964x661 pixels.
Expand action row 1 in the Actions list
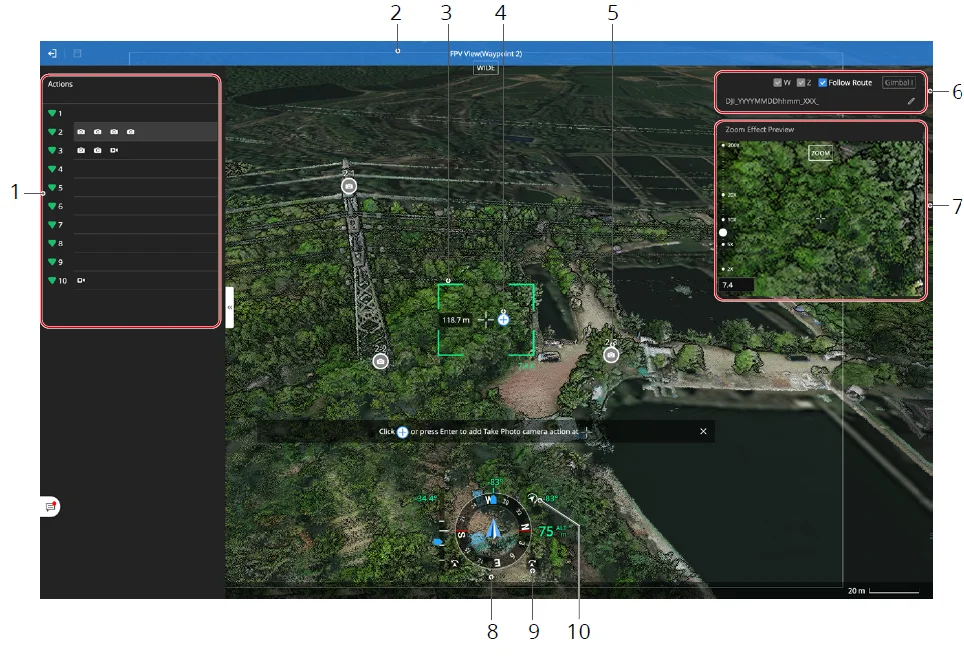pyautogui.click(x=54, y=113)
